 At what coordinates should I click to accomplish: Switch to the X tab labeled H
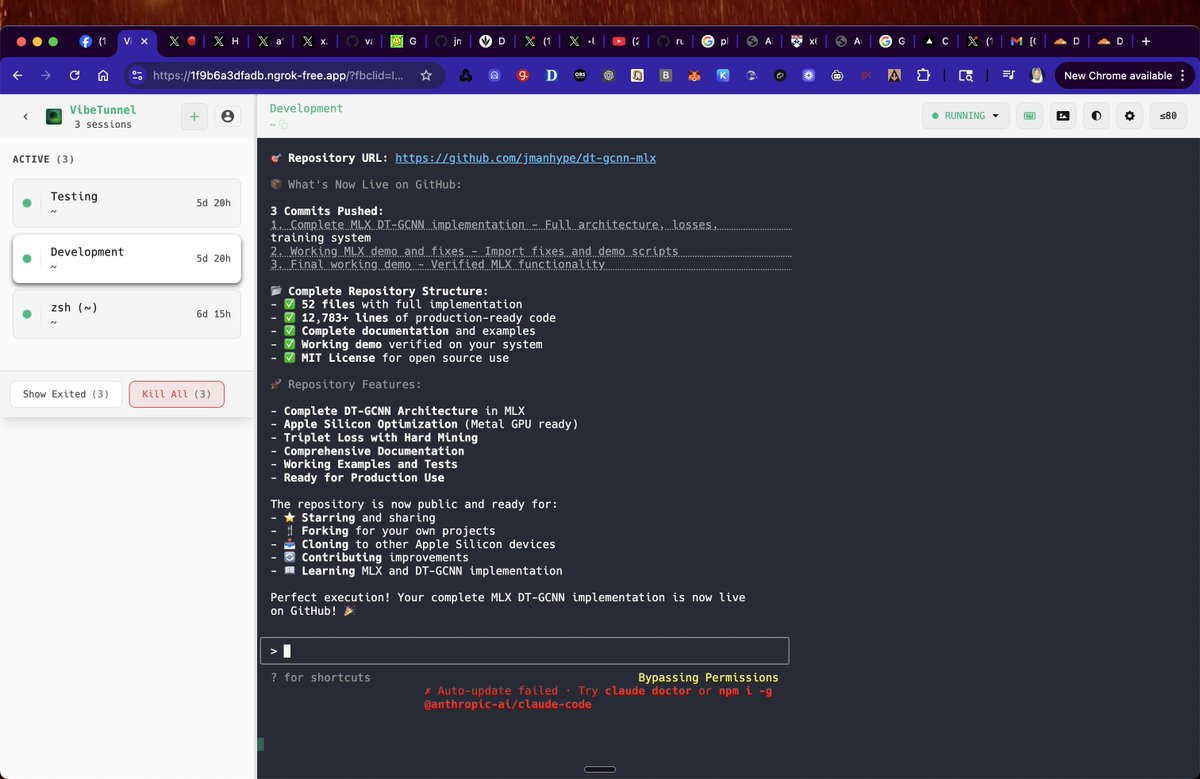pyautogui.click(x=226, y=41)
